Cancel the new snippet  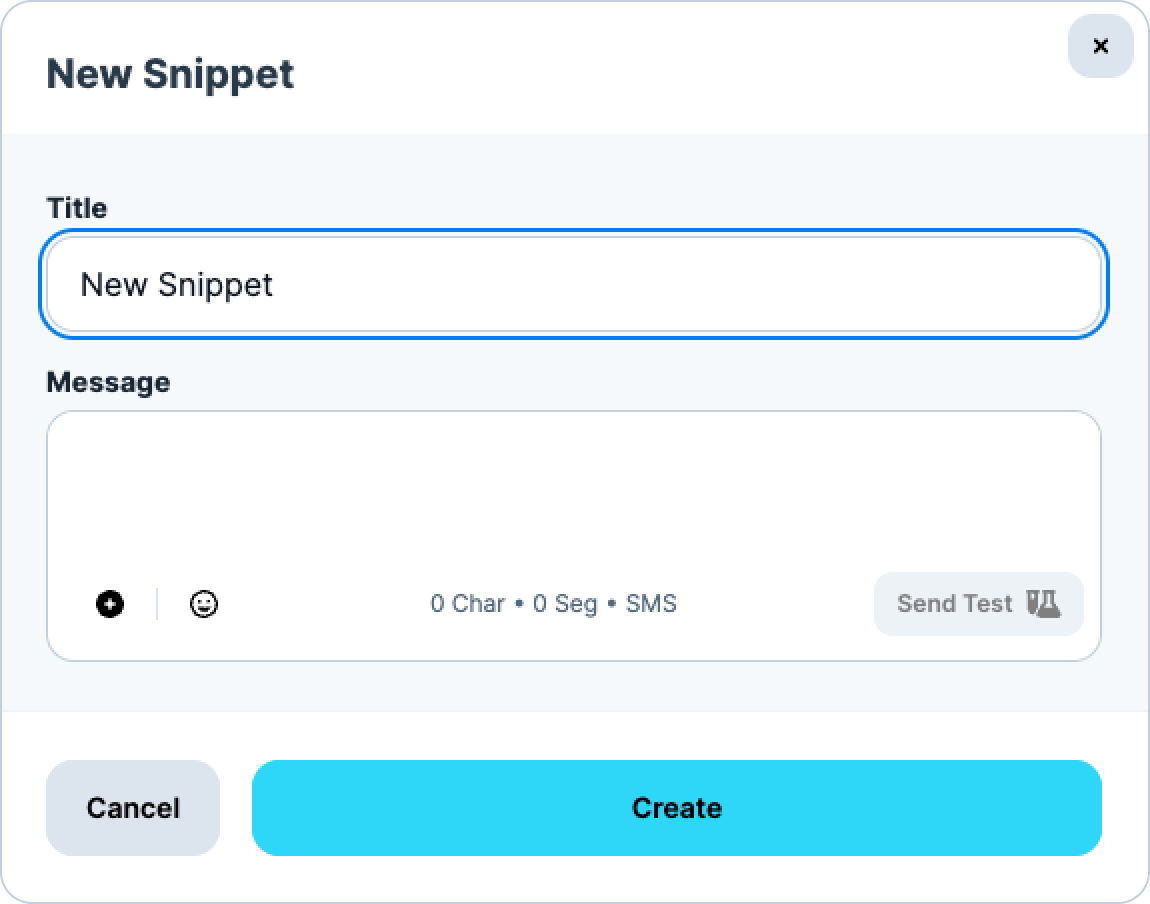click(x=133, y=807)
